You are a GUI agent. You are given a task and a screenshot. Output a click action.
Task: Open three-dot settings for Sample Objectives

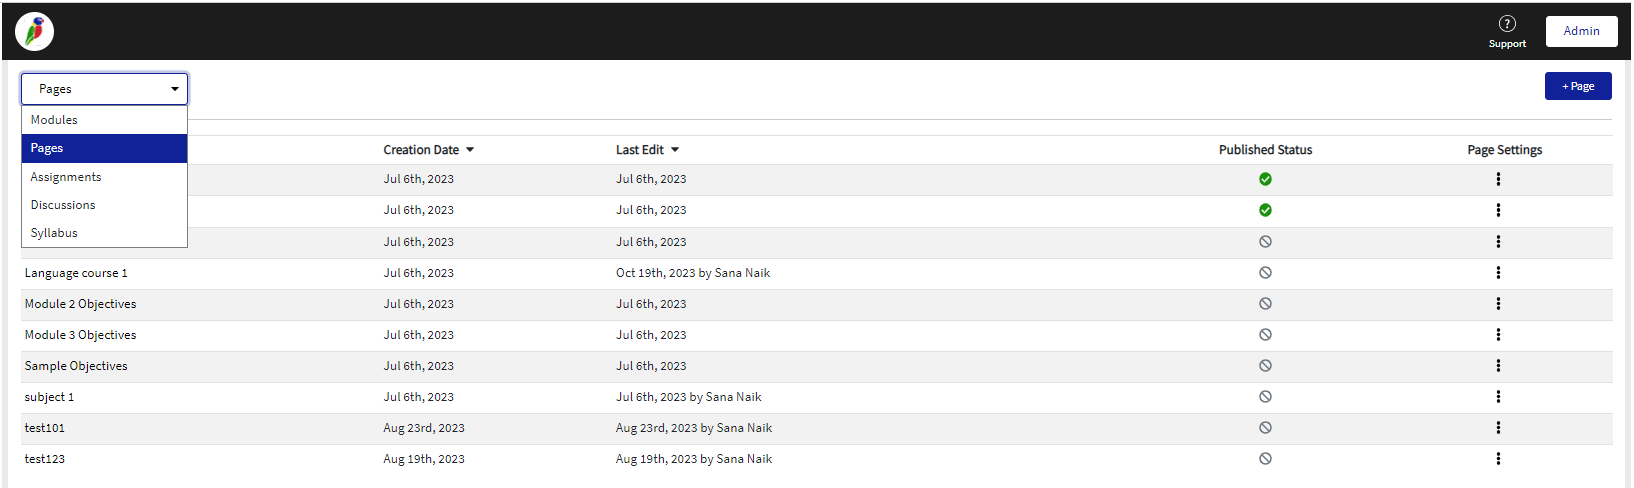[1498, 365]
